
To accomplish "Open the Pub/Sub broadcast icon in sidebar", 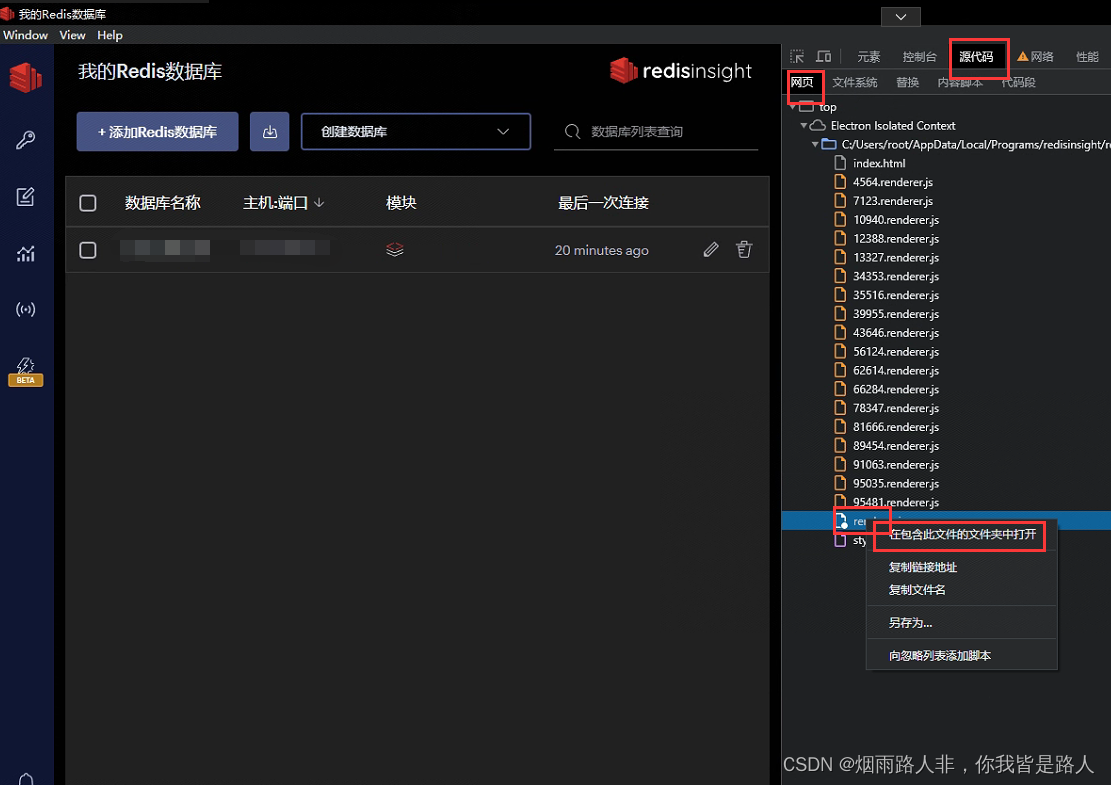I will click(26, 310).
